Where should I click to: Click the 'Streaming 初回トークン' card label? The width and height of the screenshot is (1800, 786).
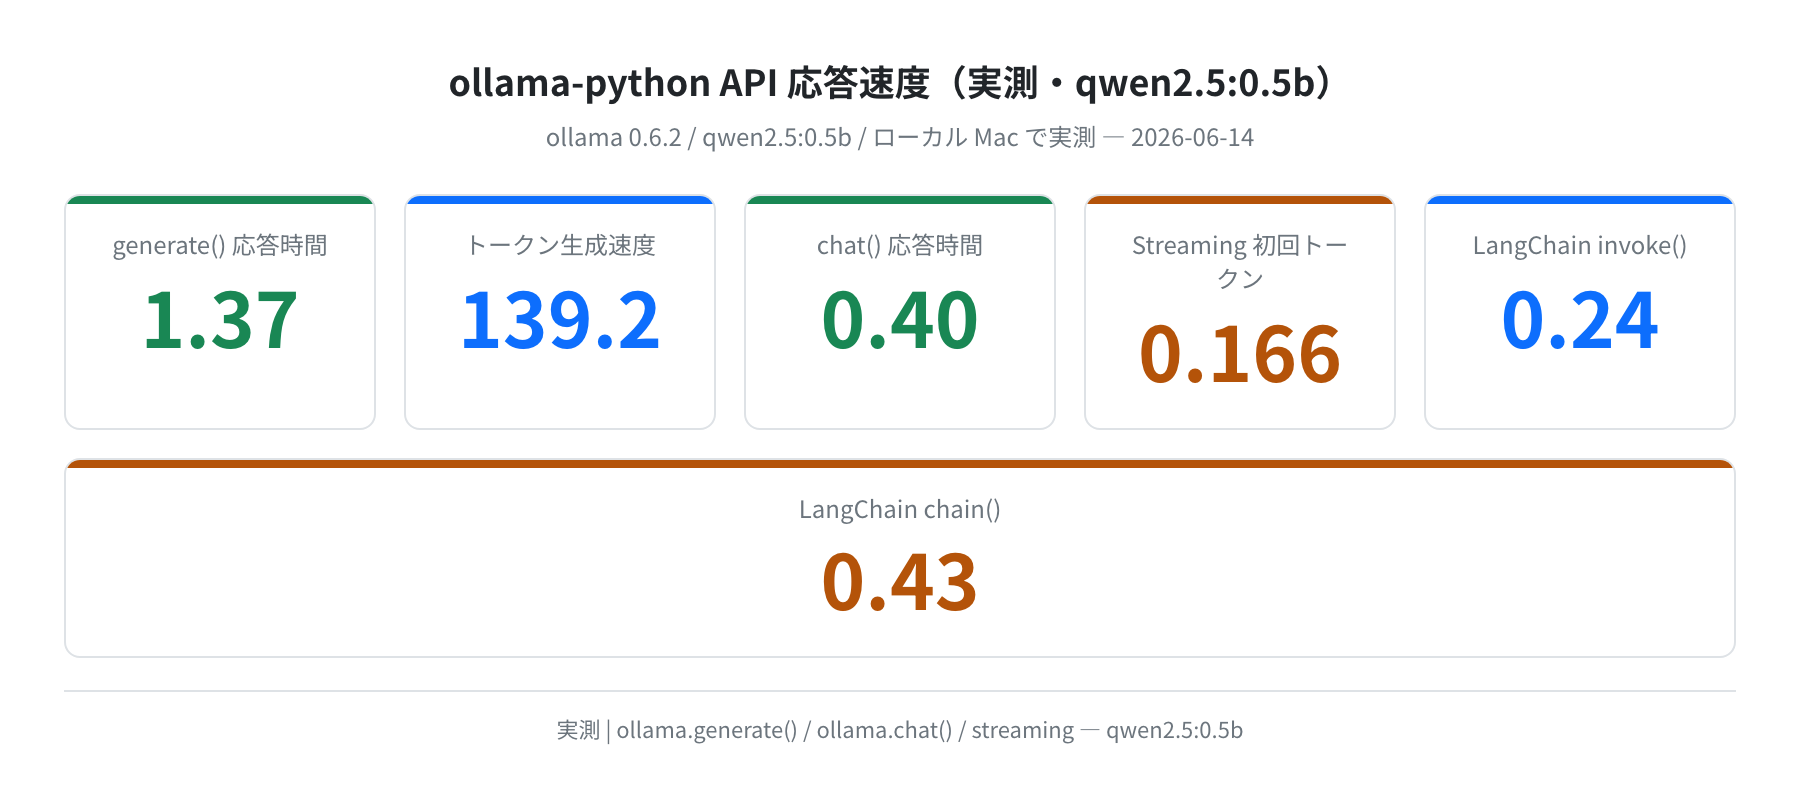click(1240, 262)
